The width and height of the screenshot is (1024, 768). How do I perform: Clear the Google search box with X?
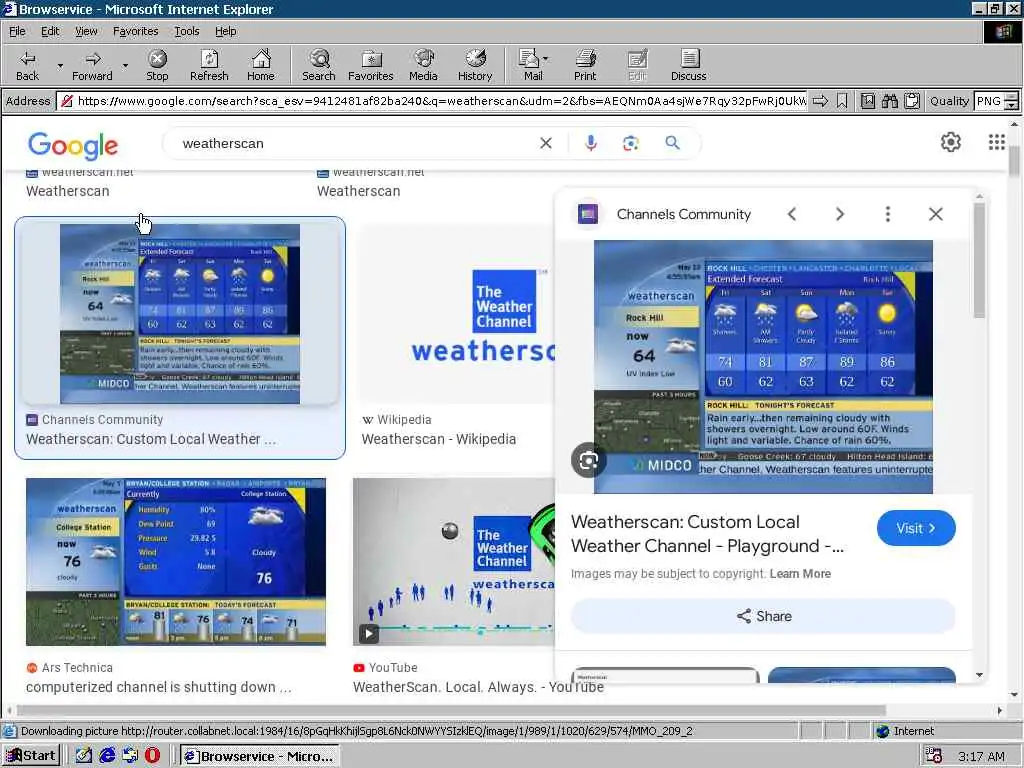coord(546,143)
